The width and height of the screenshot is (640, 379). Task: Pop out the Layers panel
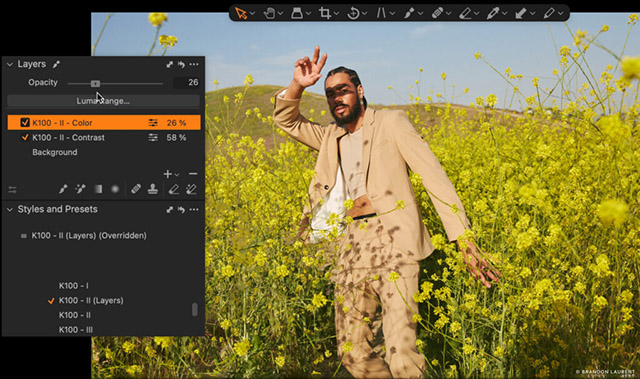(169, 64)
